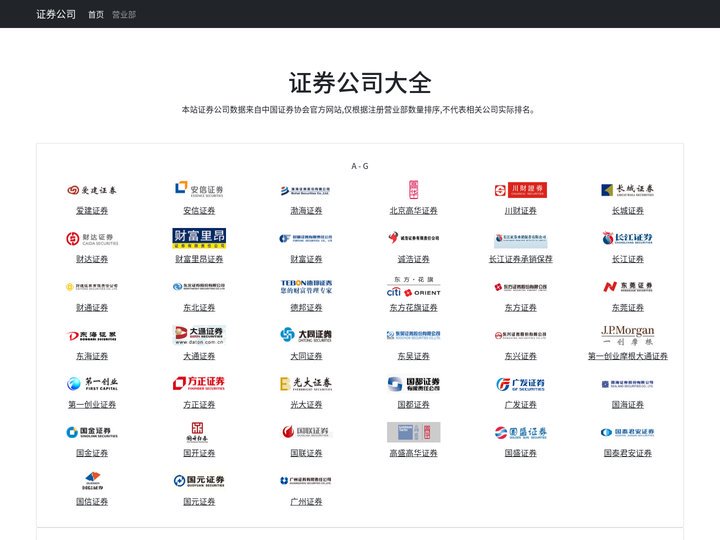Click the 长江证券 logo image
720x540 pixels.
628,238
